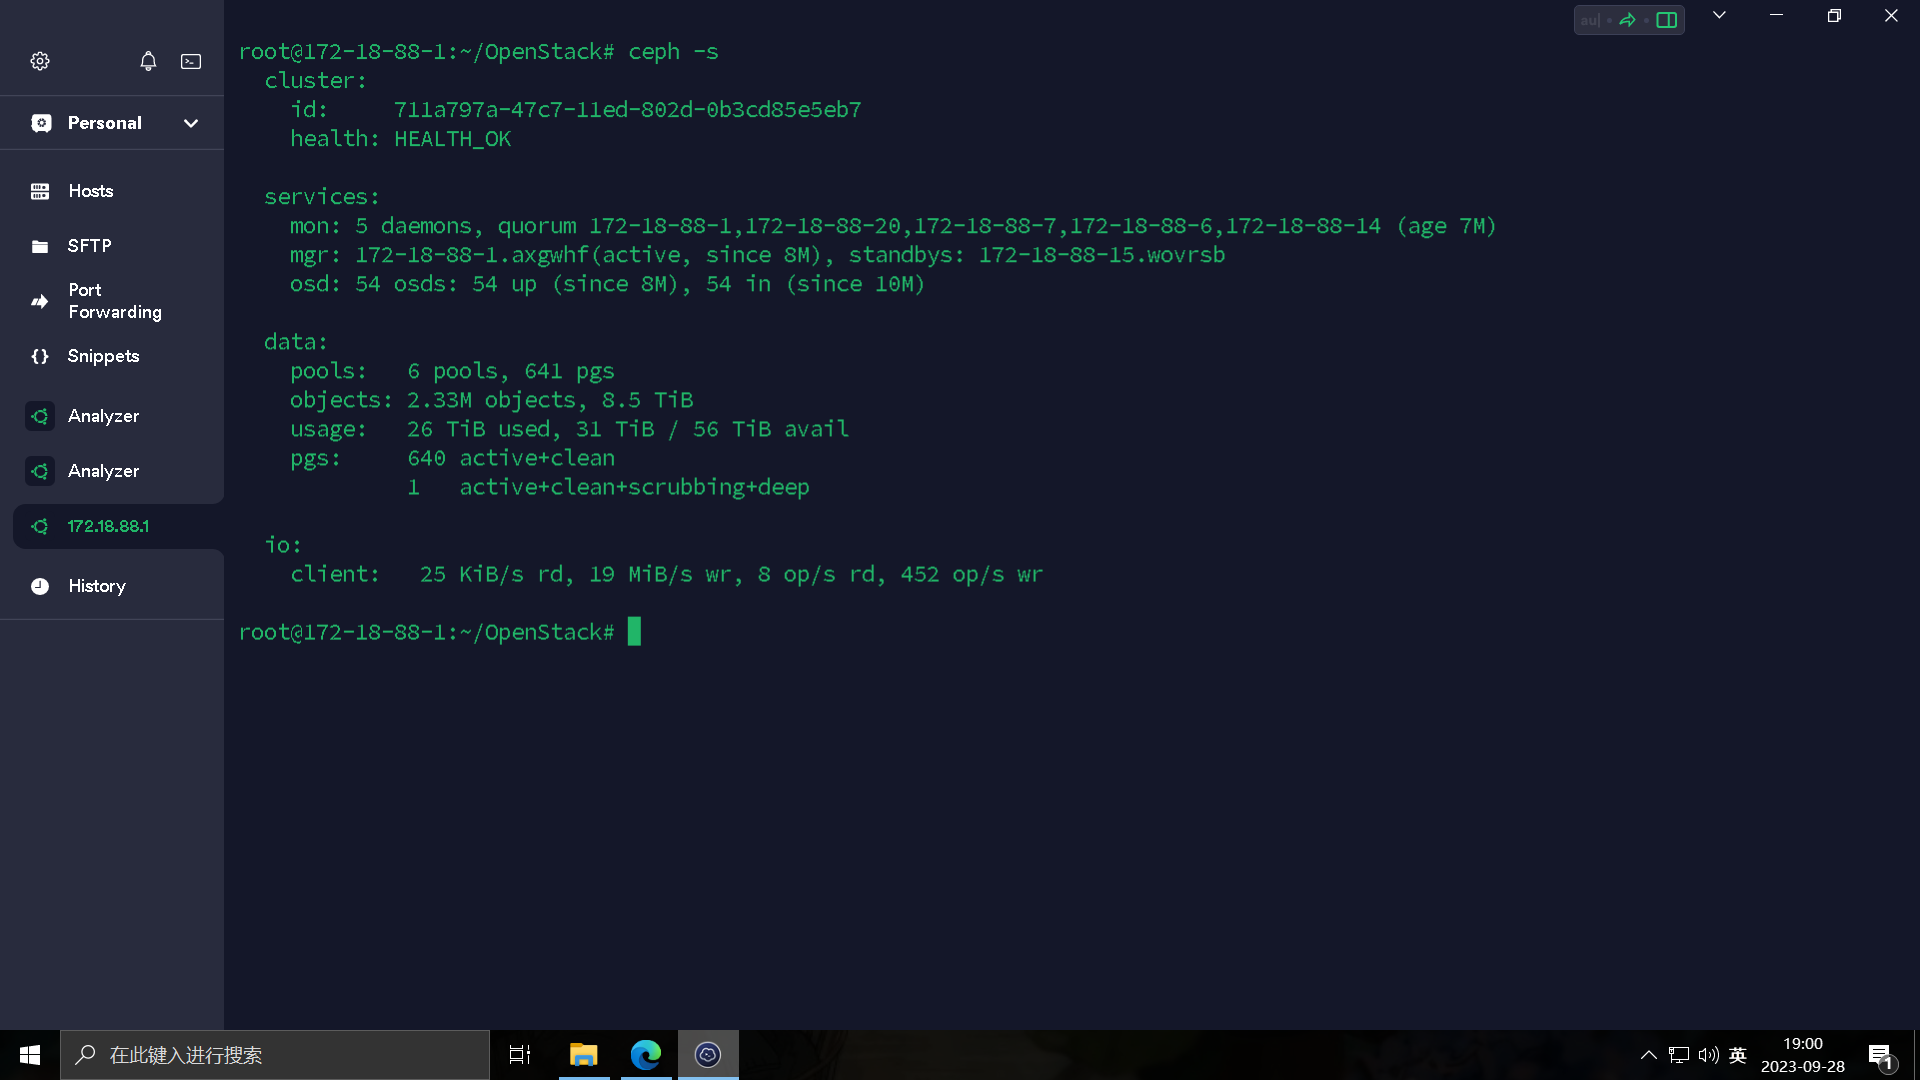The image size is (1920, 1080).
Task: Open the taskbar clock and date
Action: 1803,1055
